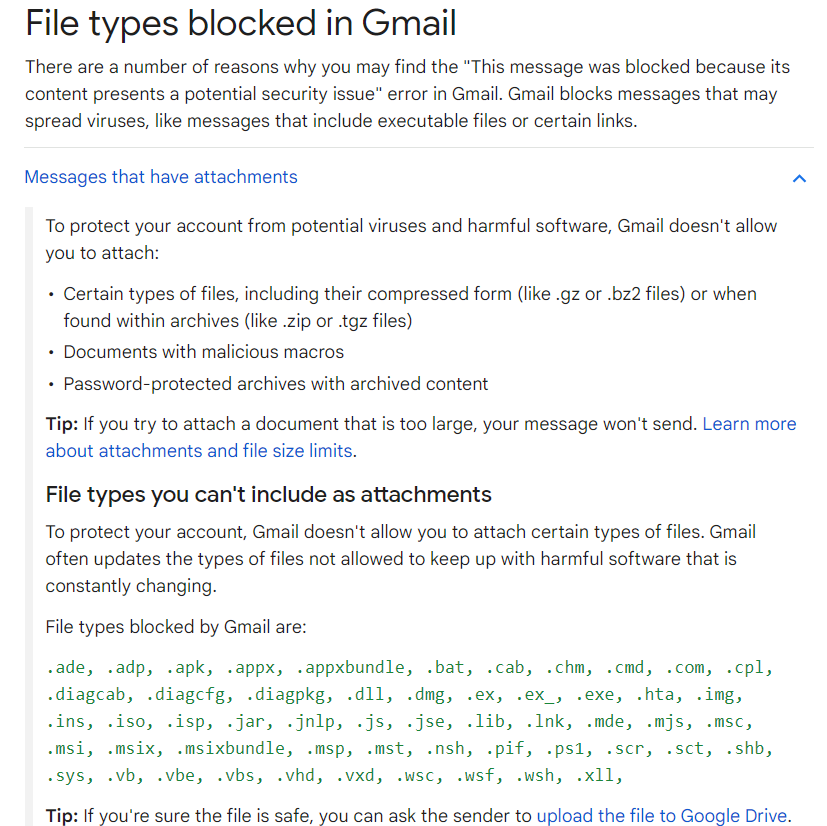The width and height of the screenshot is (827, 826).
Task: Collapse the 'Messages that have attachments' section
Action: coord(161,177)
